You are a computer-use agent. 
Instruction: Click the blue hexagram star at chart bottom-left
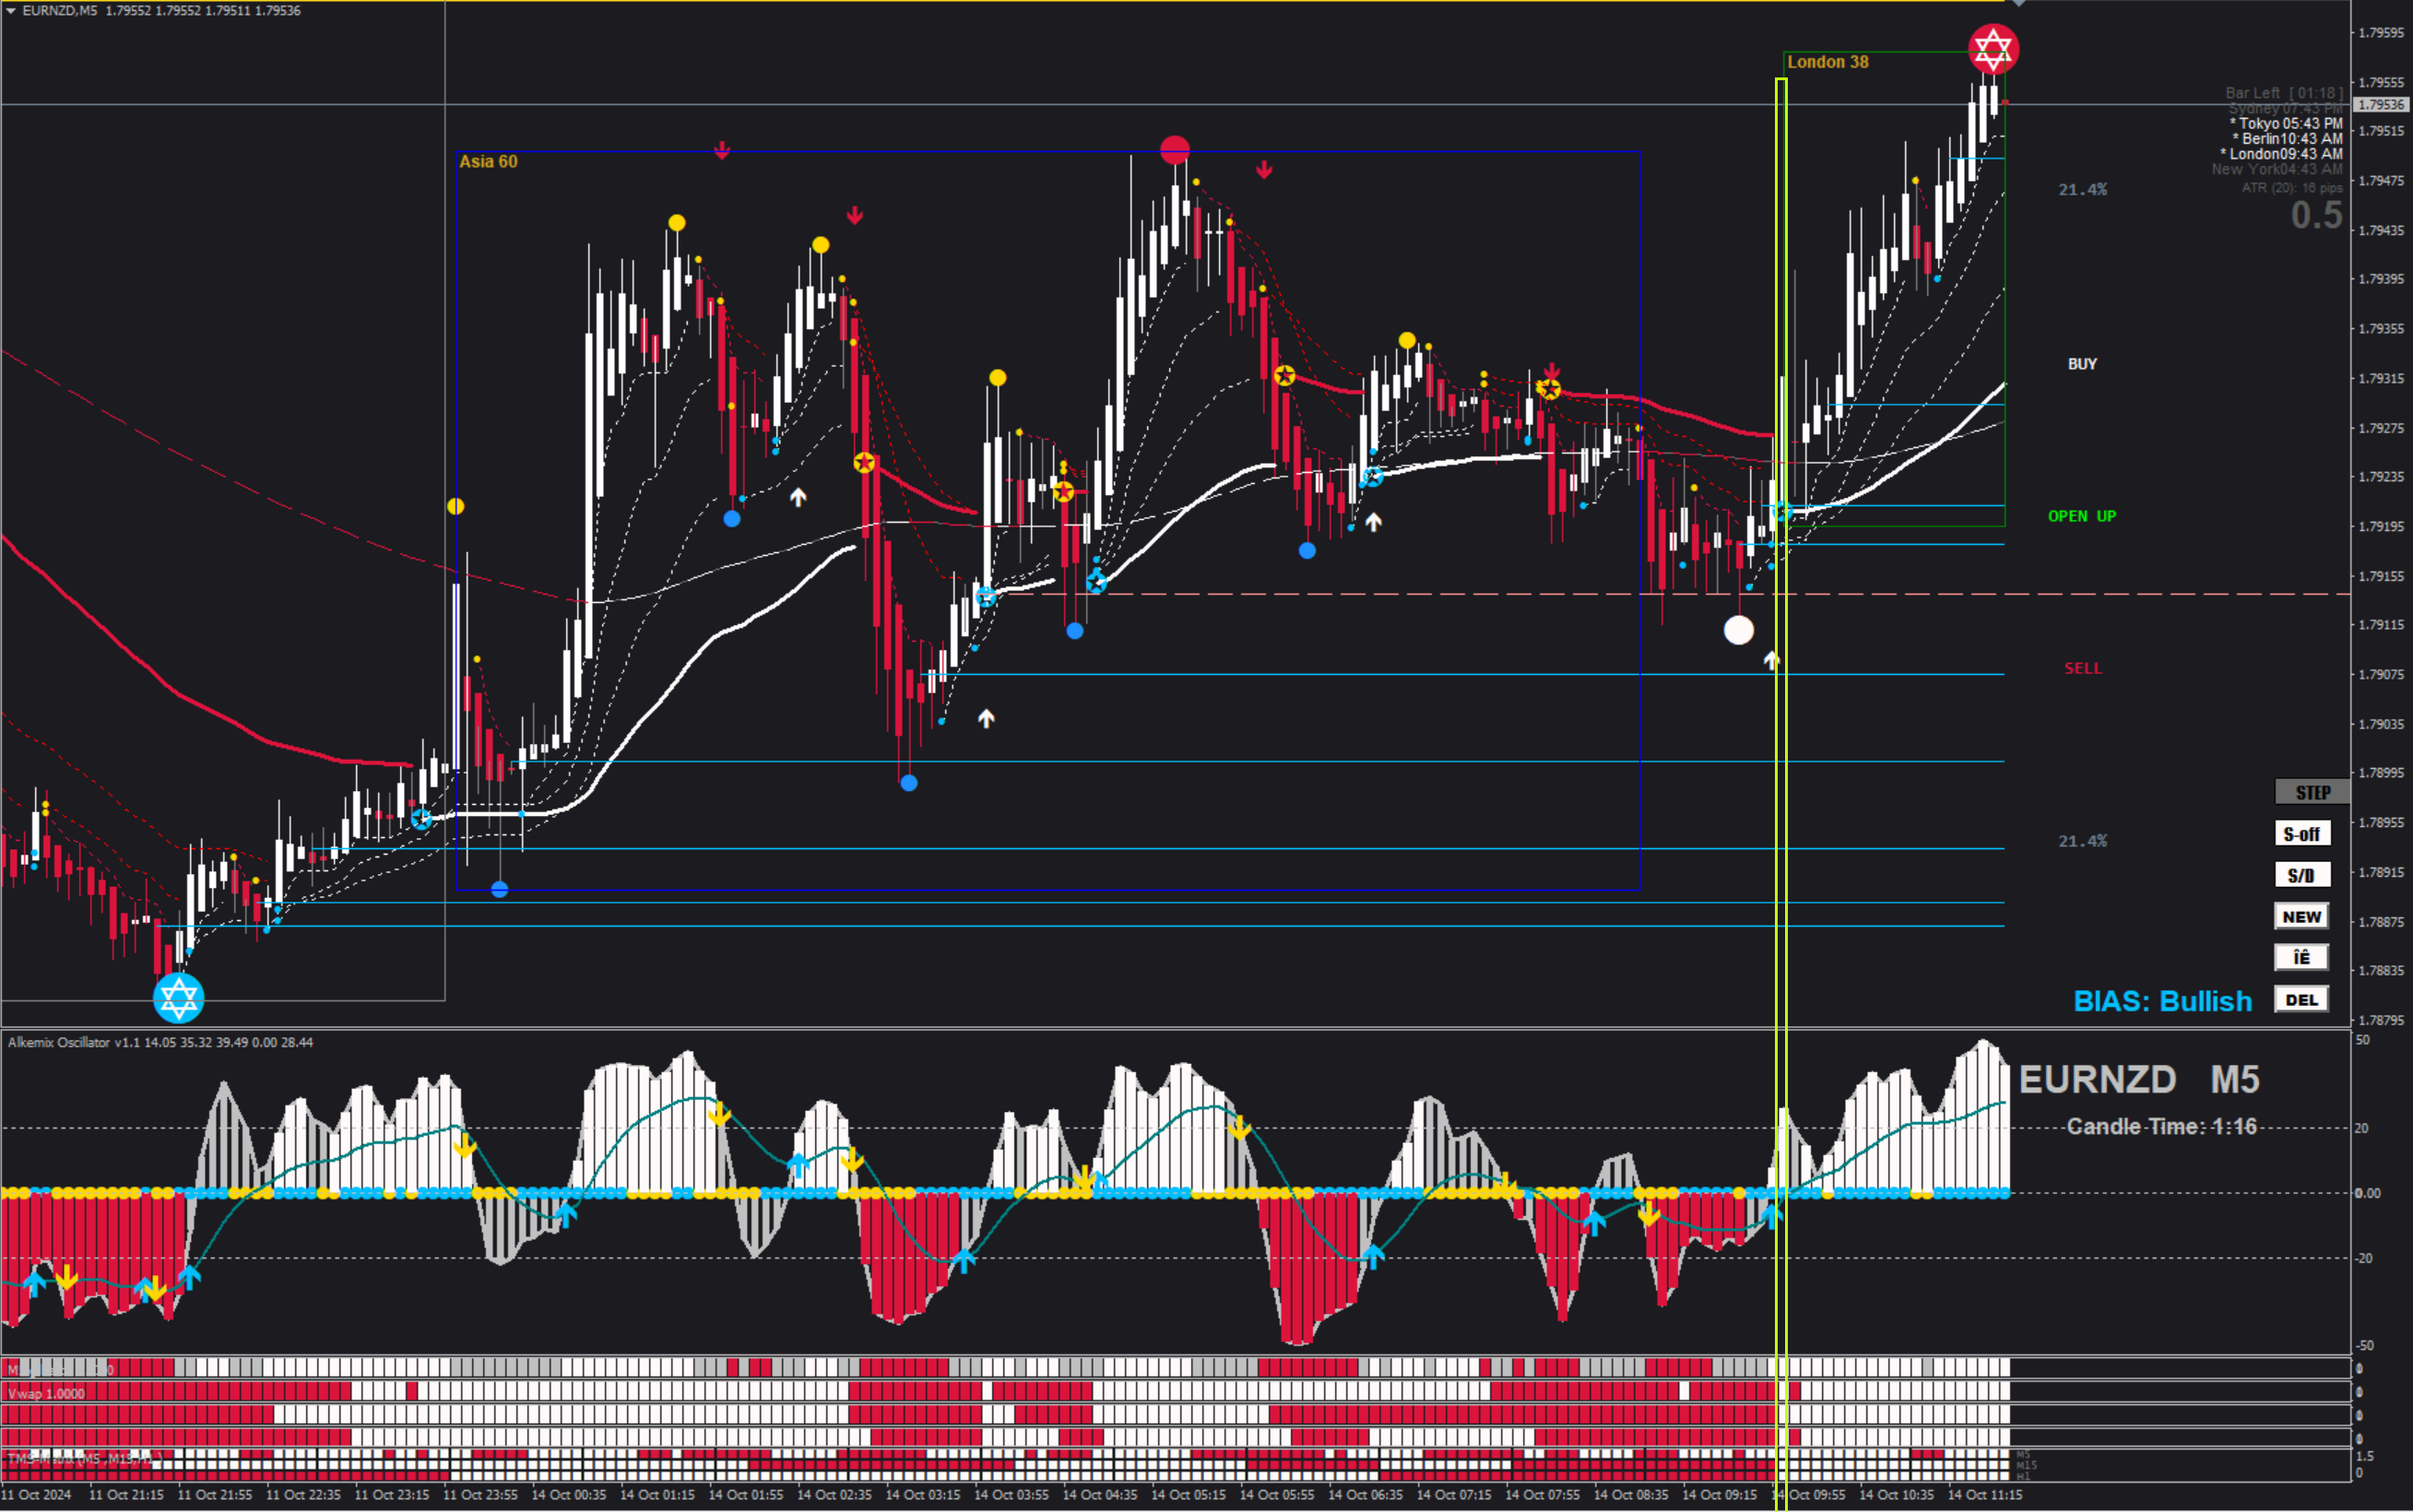coord(179,997)
